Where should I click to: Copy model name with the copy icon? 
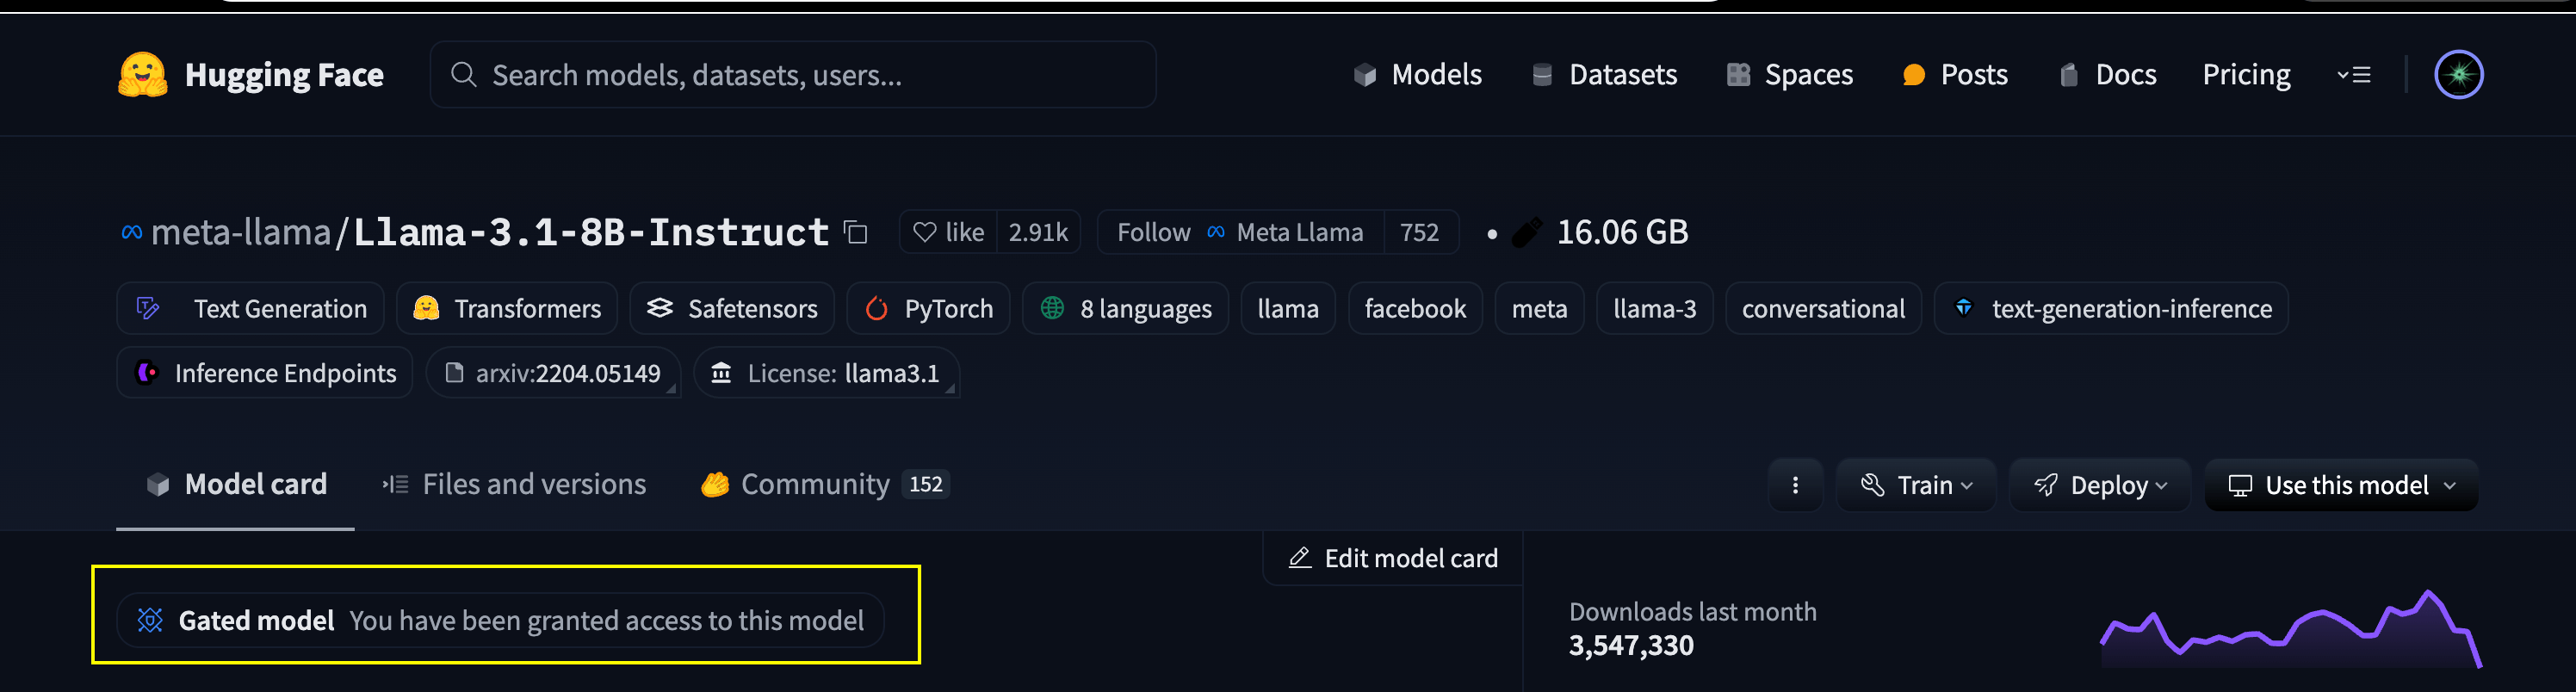click(x=856, y=233)
